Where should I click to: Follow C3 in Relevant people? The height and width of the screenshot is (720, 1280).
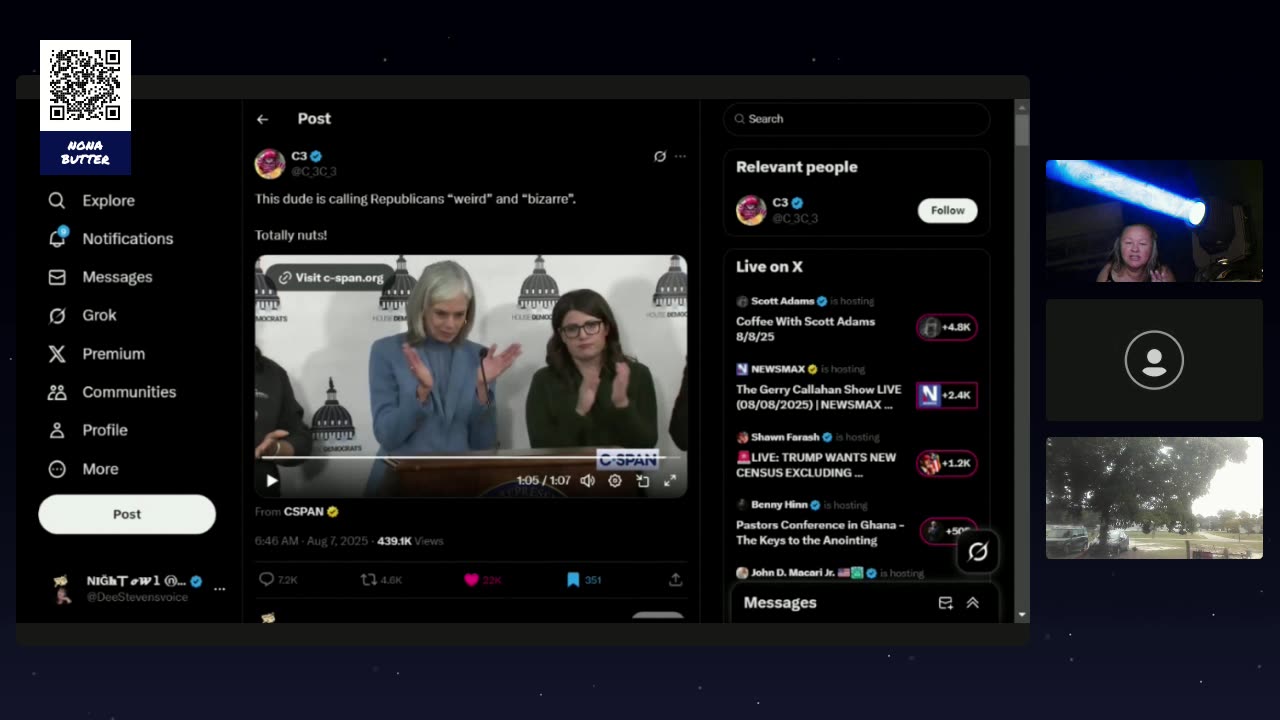947,210
